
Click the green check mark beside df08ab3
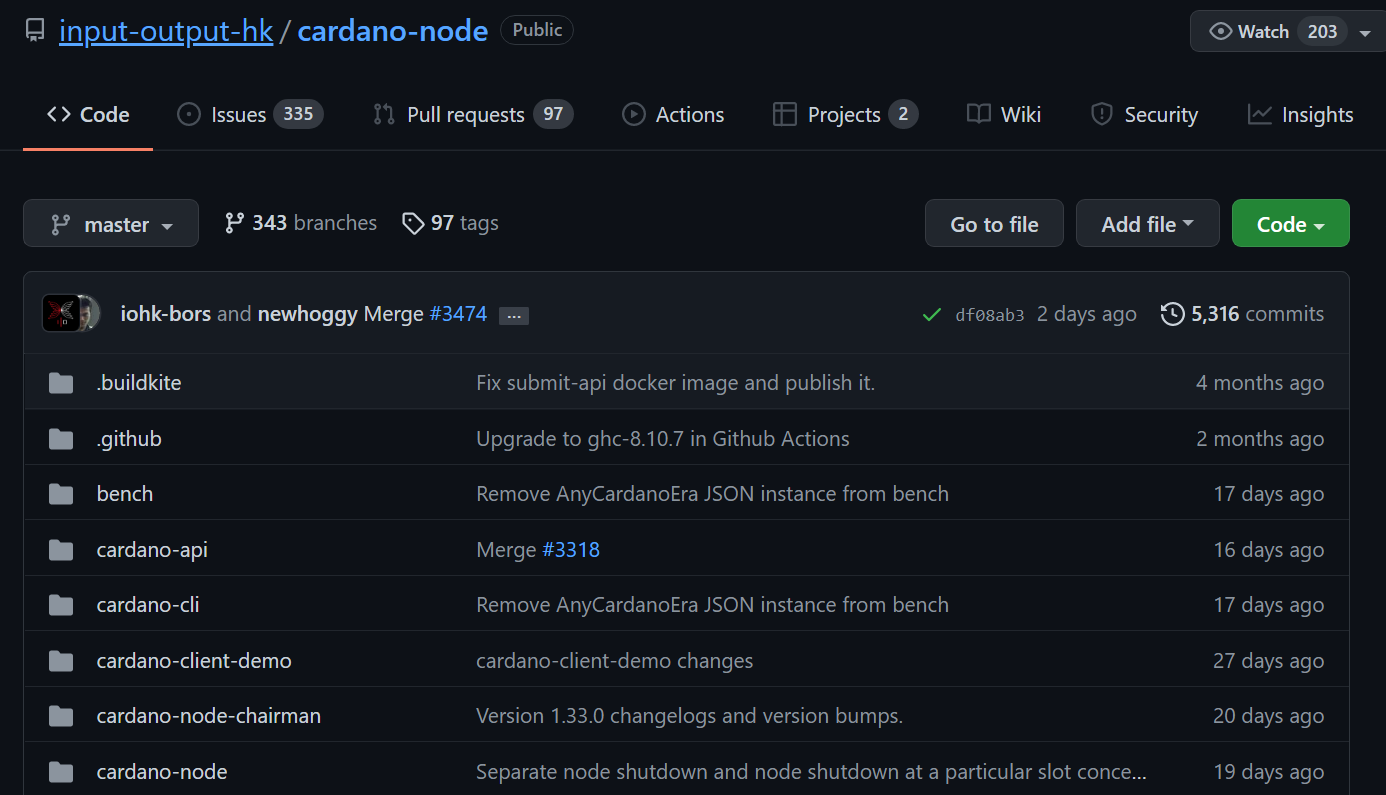[x=931, y=313]
